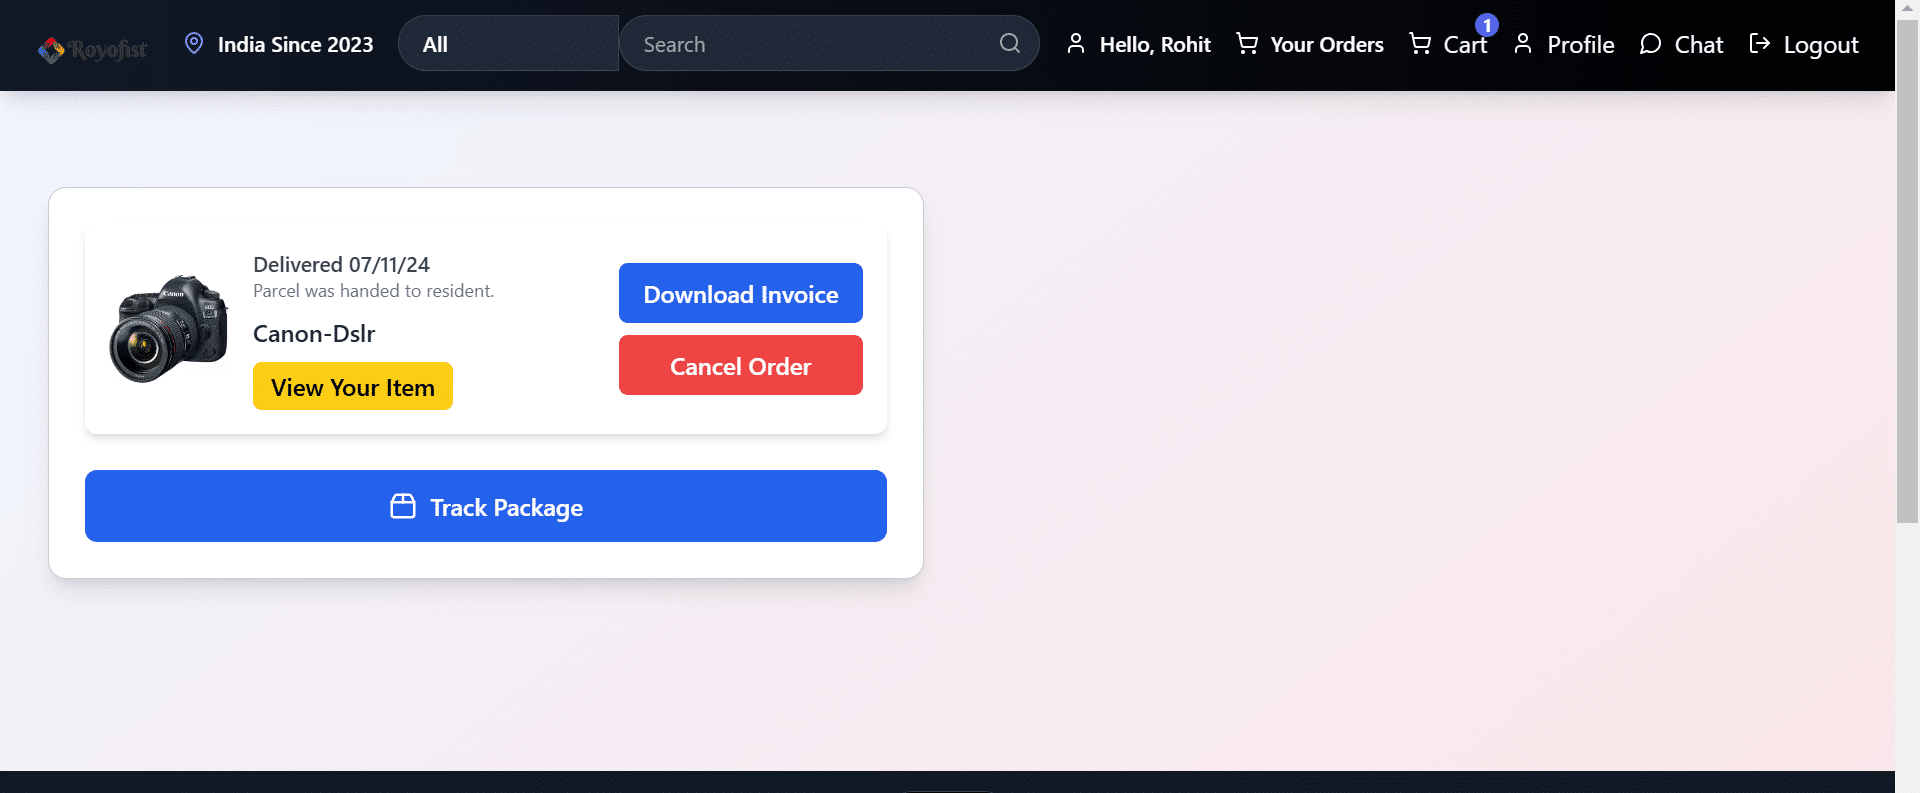
Task: Click the cart icon next to Your Orders
Action: click(x=1247, y=43)
